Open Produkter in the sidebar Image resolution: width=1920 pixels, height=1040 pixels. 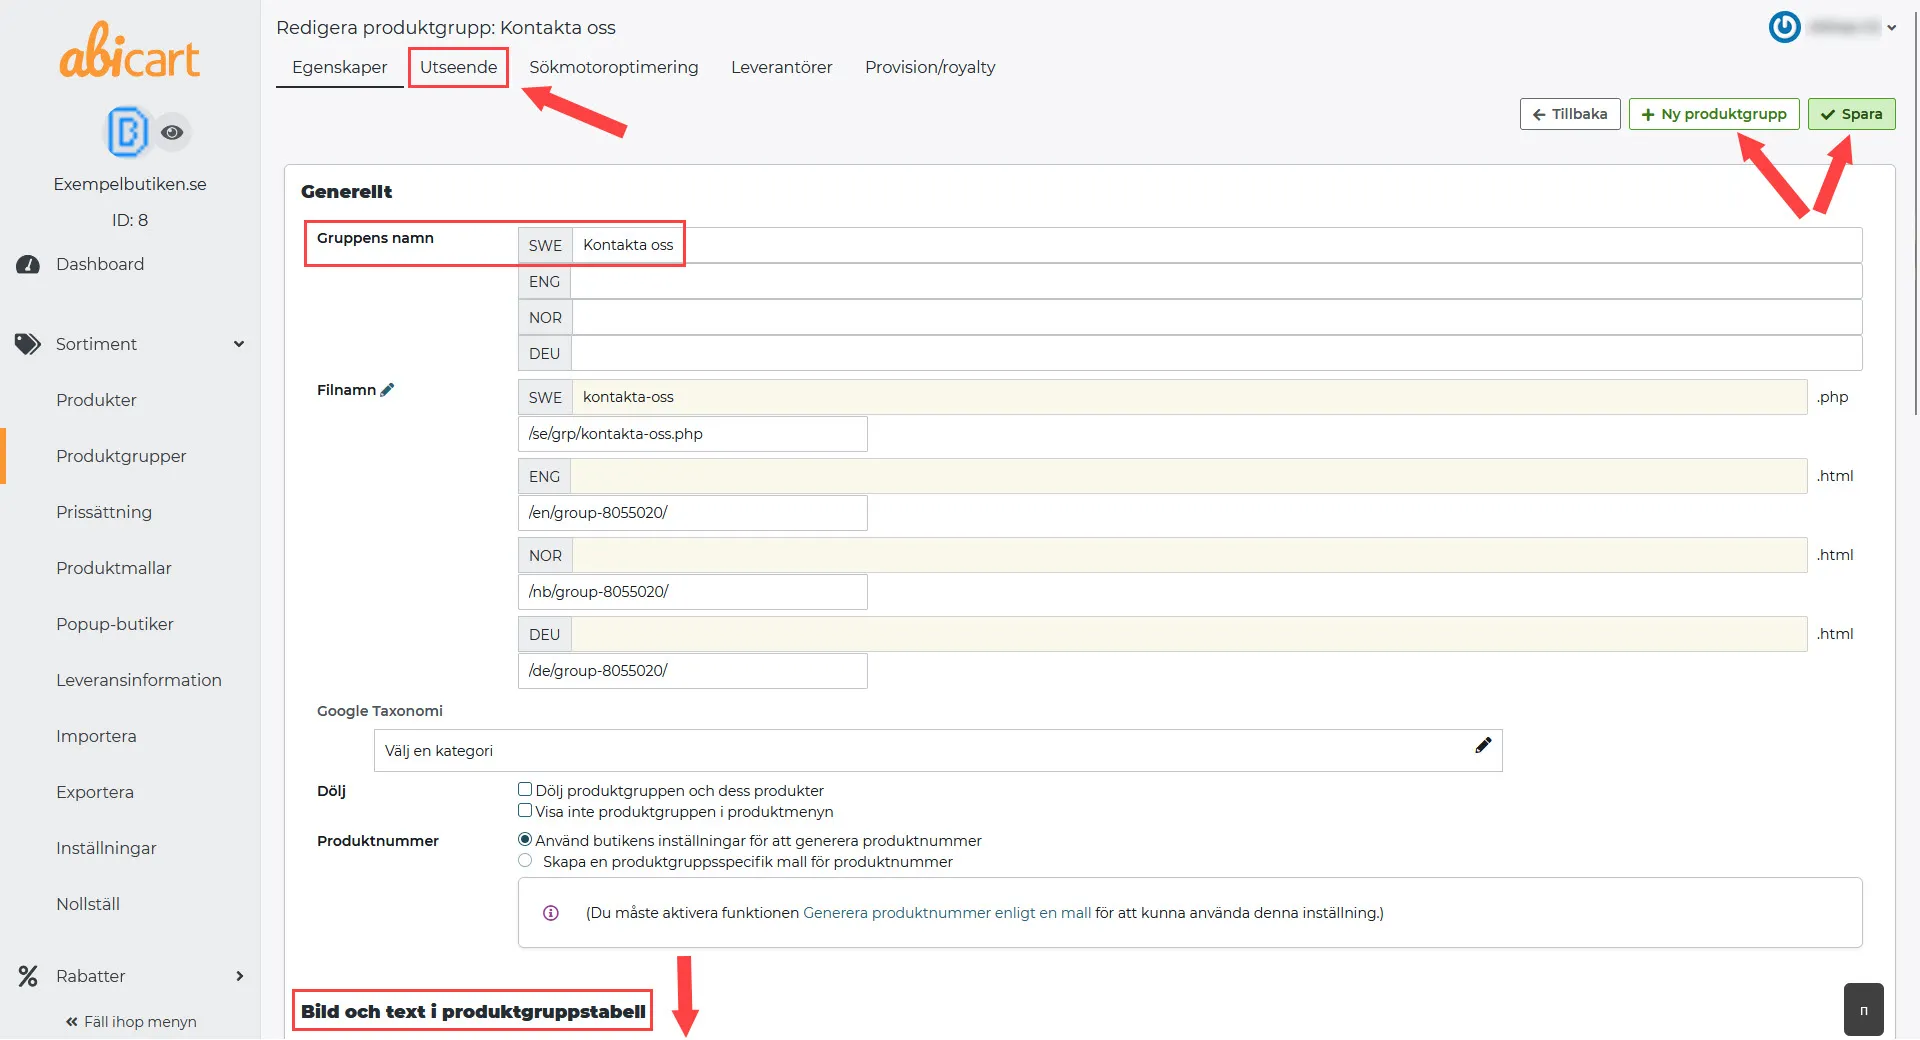(96, 400)
